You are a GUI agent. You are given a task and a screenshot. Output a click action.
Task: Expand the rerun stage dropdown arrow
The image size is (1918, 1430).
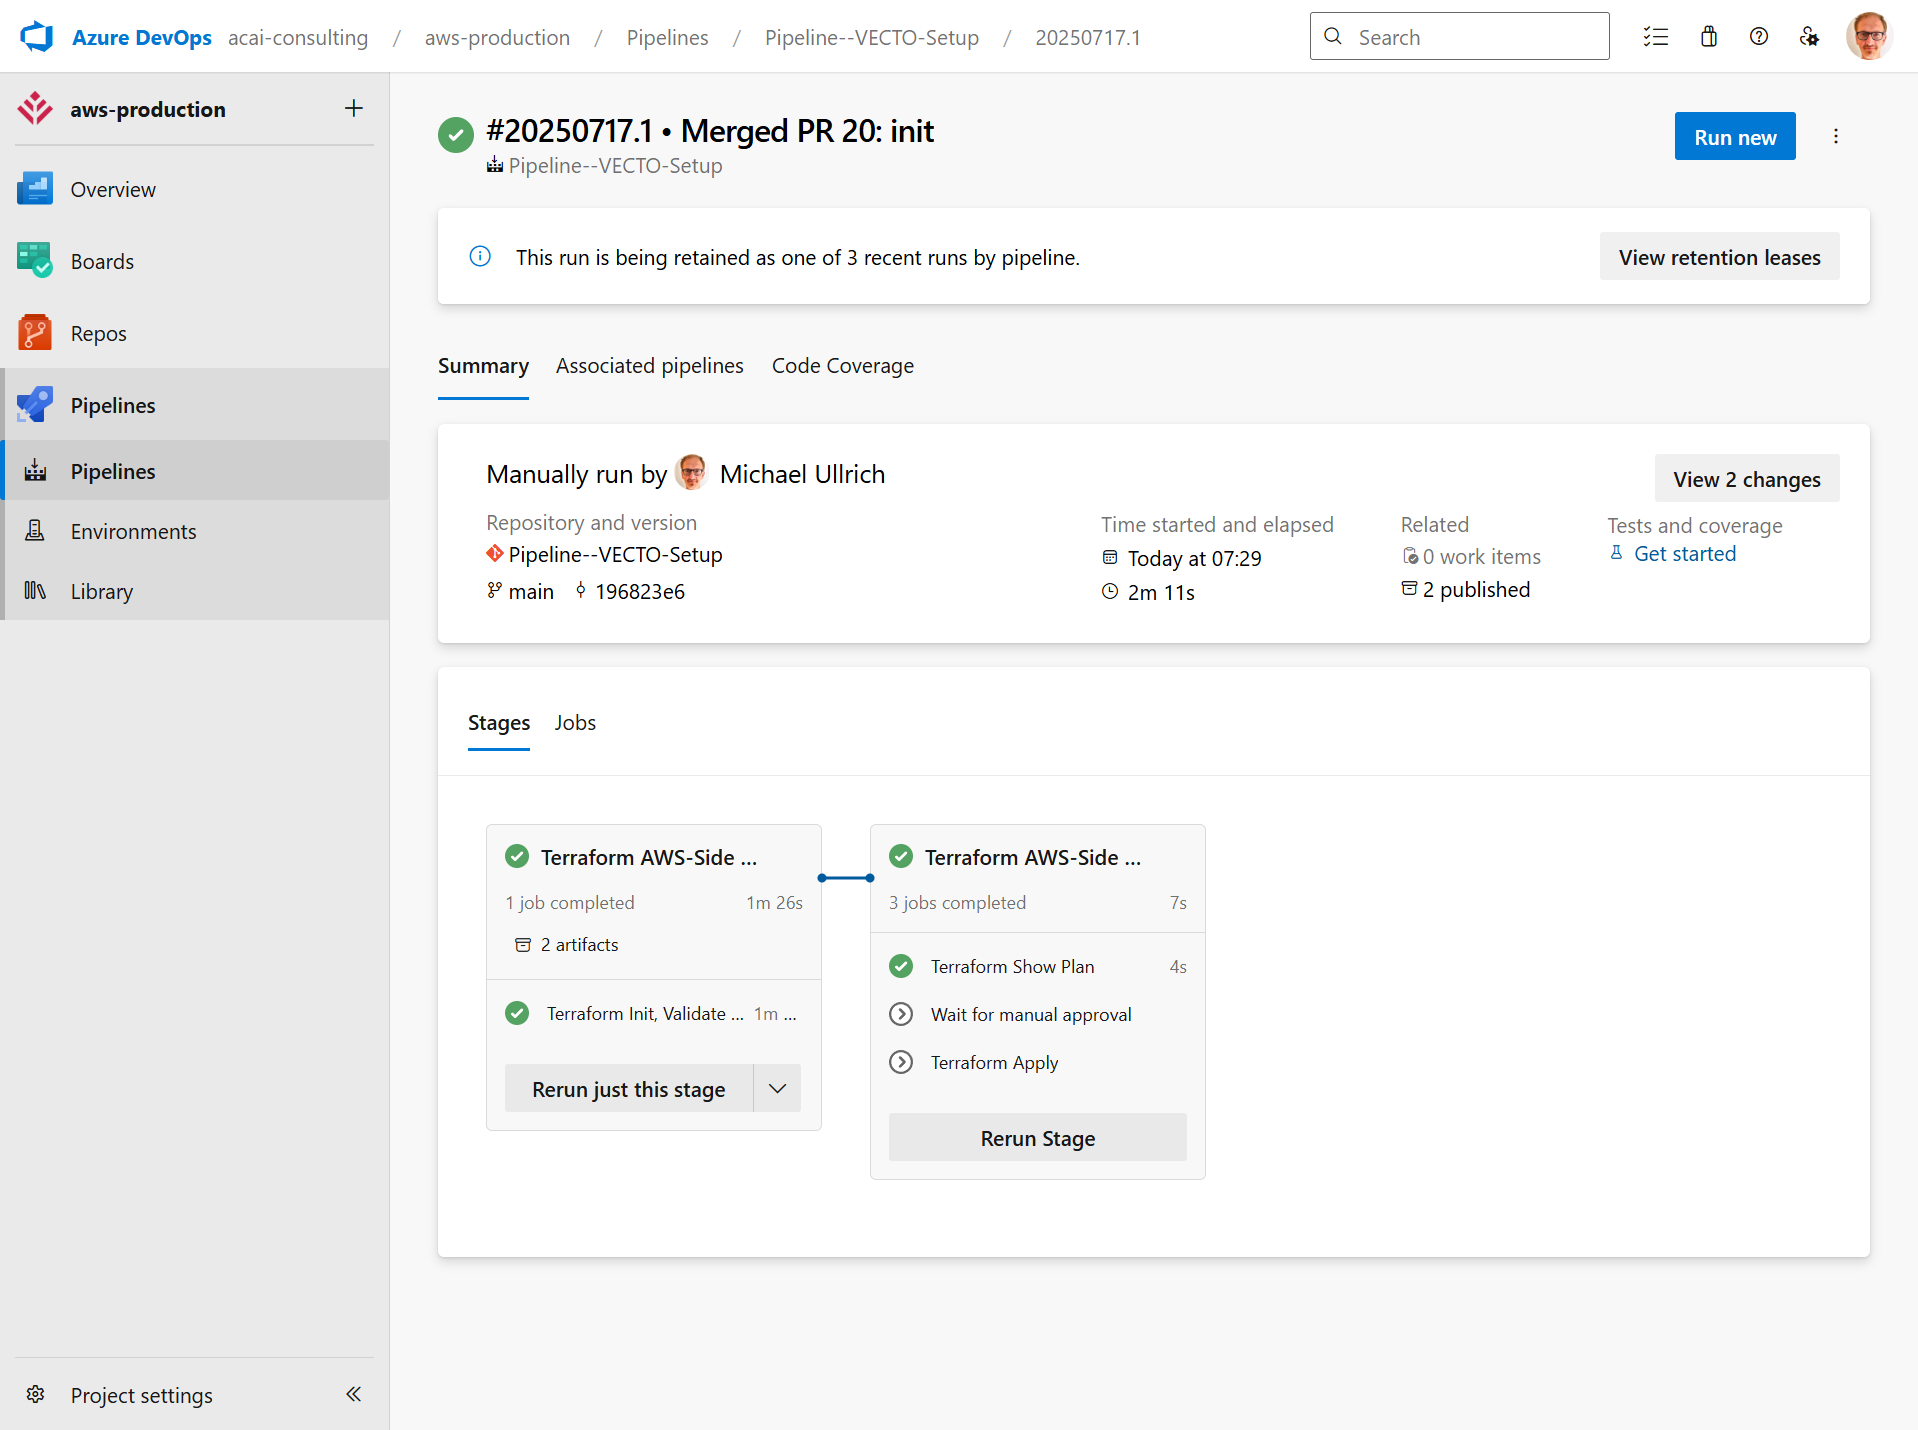tap(777, 1089)
